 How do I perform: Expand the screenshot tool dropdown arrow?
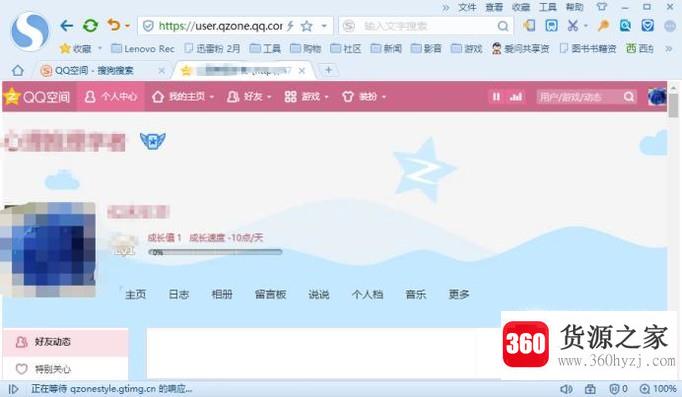point(585,26)
